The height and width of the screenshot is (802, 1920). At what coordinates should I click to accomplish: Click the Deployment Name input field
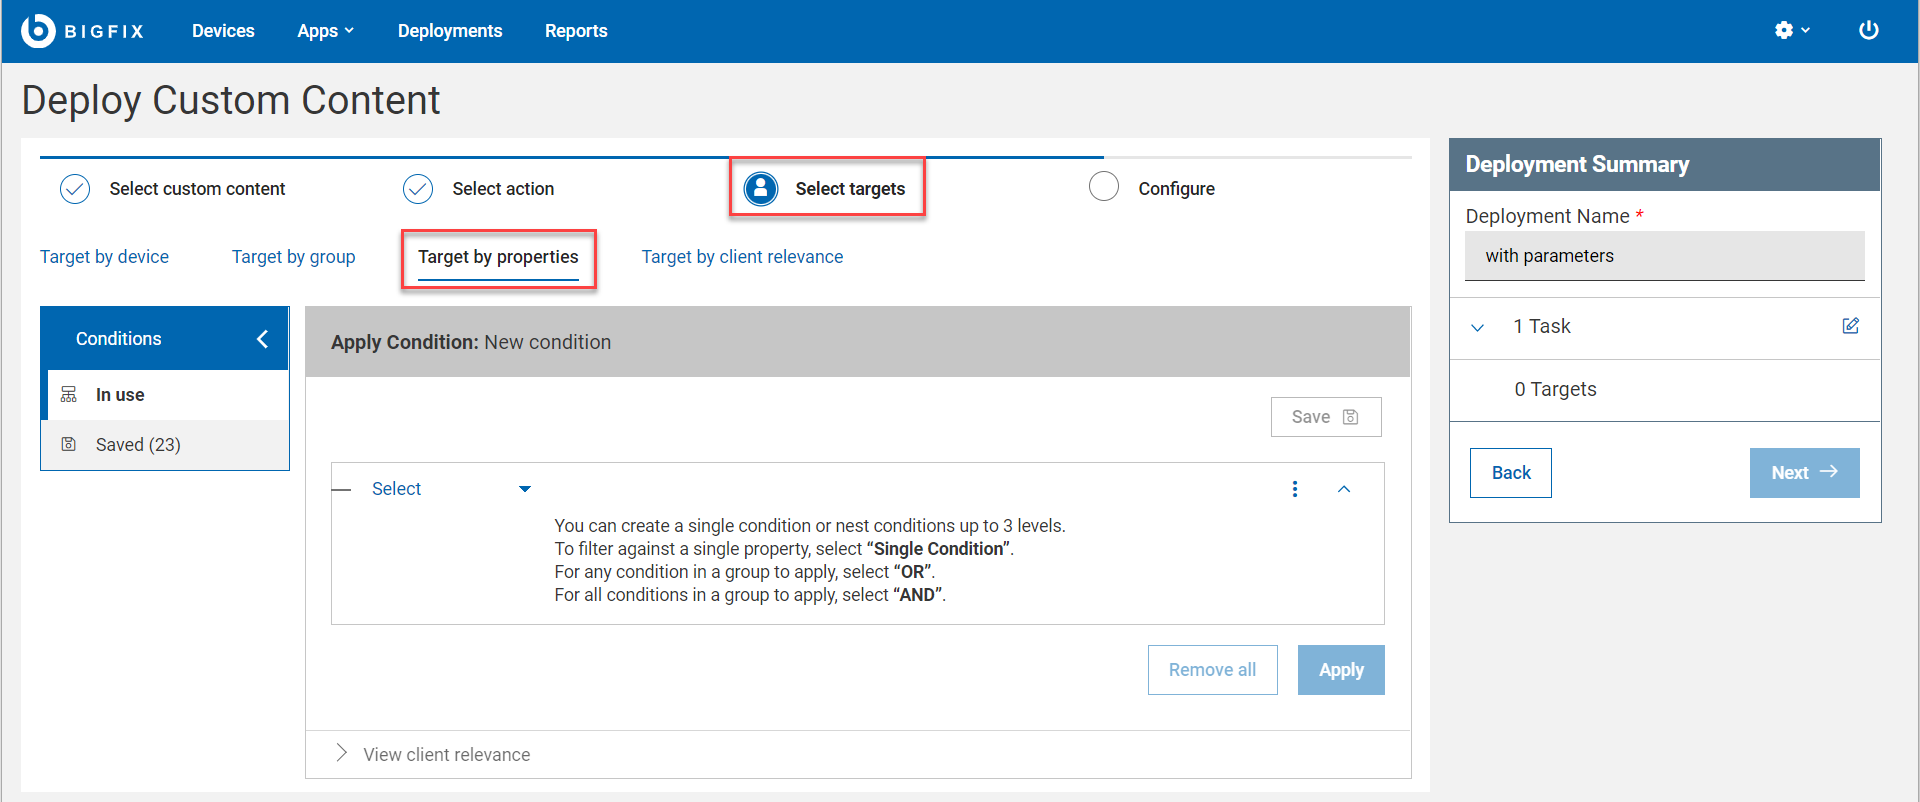(1664, 256)
